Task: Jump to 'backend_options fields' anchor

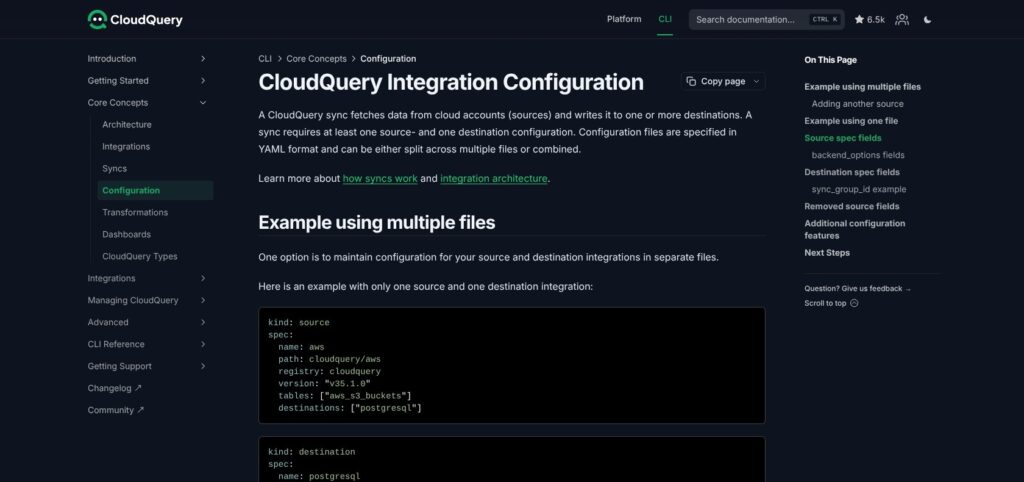Action: click(x=858, y=155)
